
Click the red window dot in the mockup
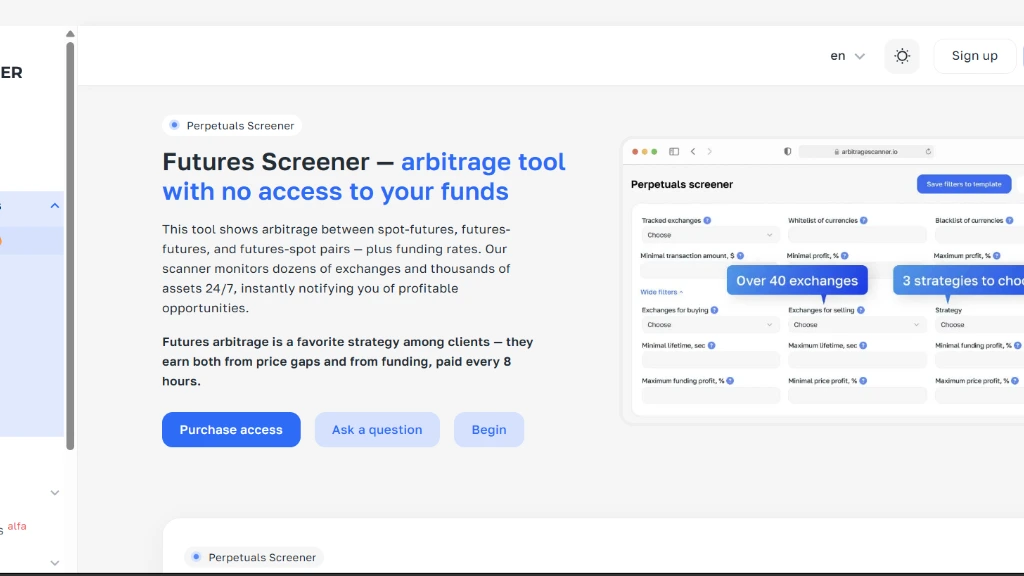point(635,152)
